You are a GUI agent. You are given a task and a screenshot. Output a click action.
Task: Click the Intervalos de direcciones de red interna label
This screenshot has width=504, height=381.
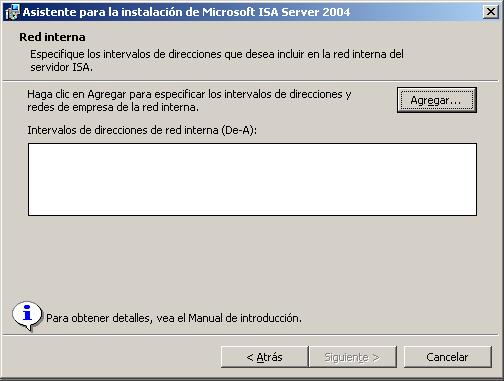point(142,130)
